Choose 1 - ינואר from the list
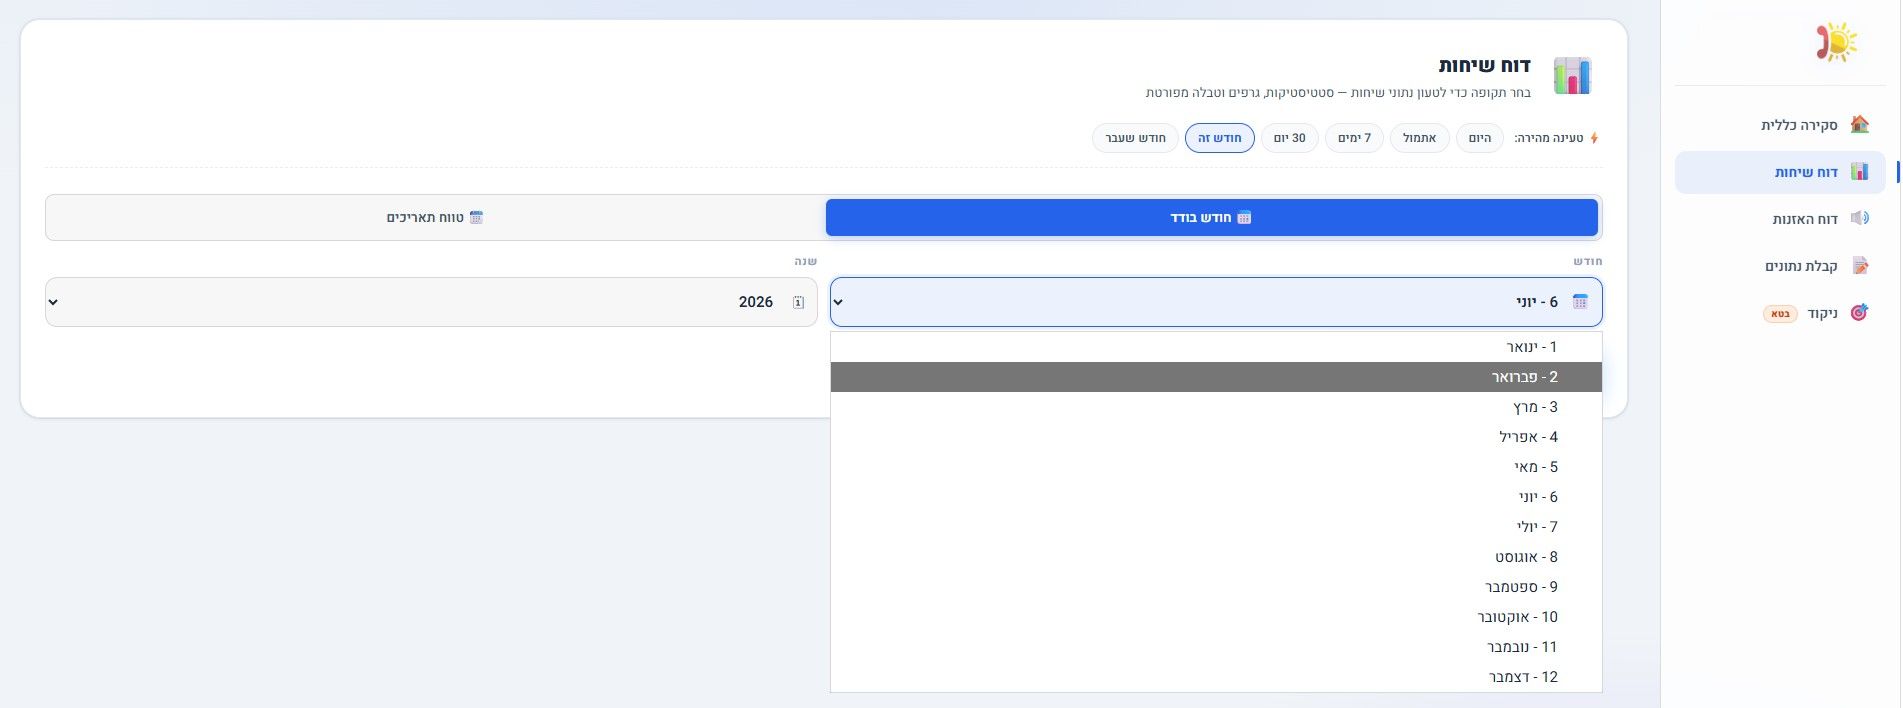Screen dimensions: 1903x708 [x=1216, y=347]
